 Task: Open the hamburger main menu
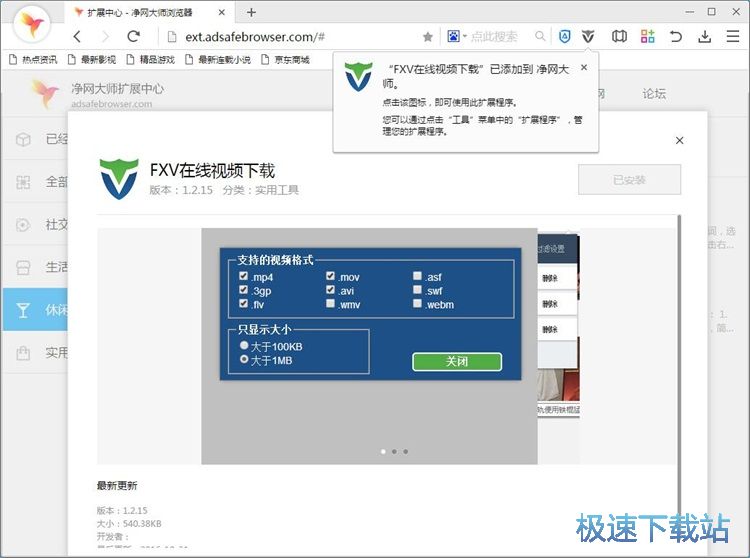(732, 36)
